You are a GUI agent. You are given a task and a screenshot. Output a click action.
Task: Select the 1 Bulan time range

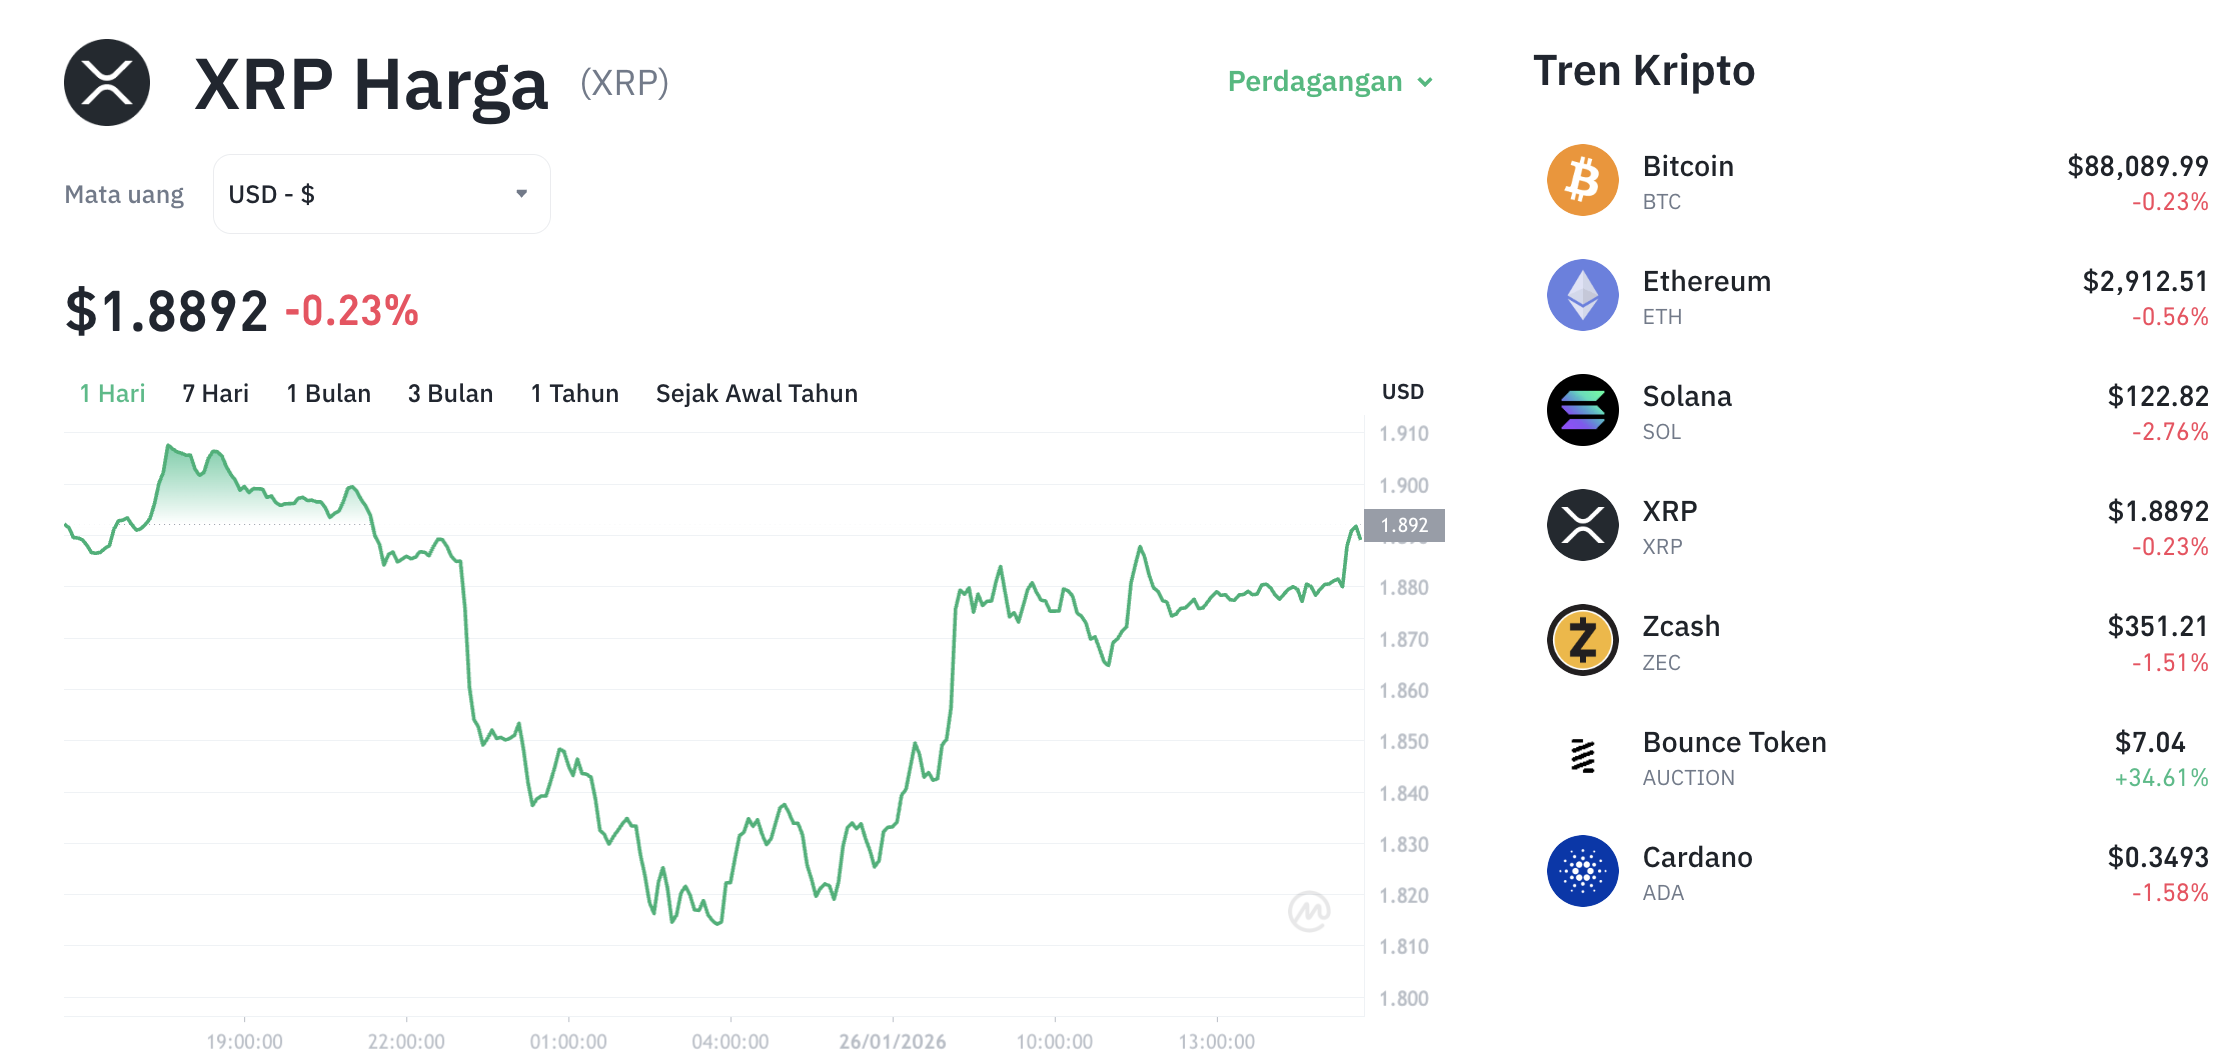point(328,393)
